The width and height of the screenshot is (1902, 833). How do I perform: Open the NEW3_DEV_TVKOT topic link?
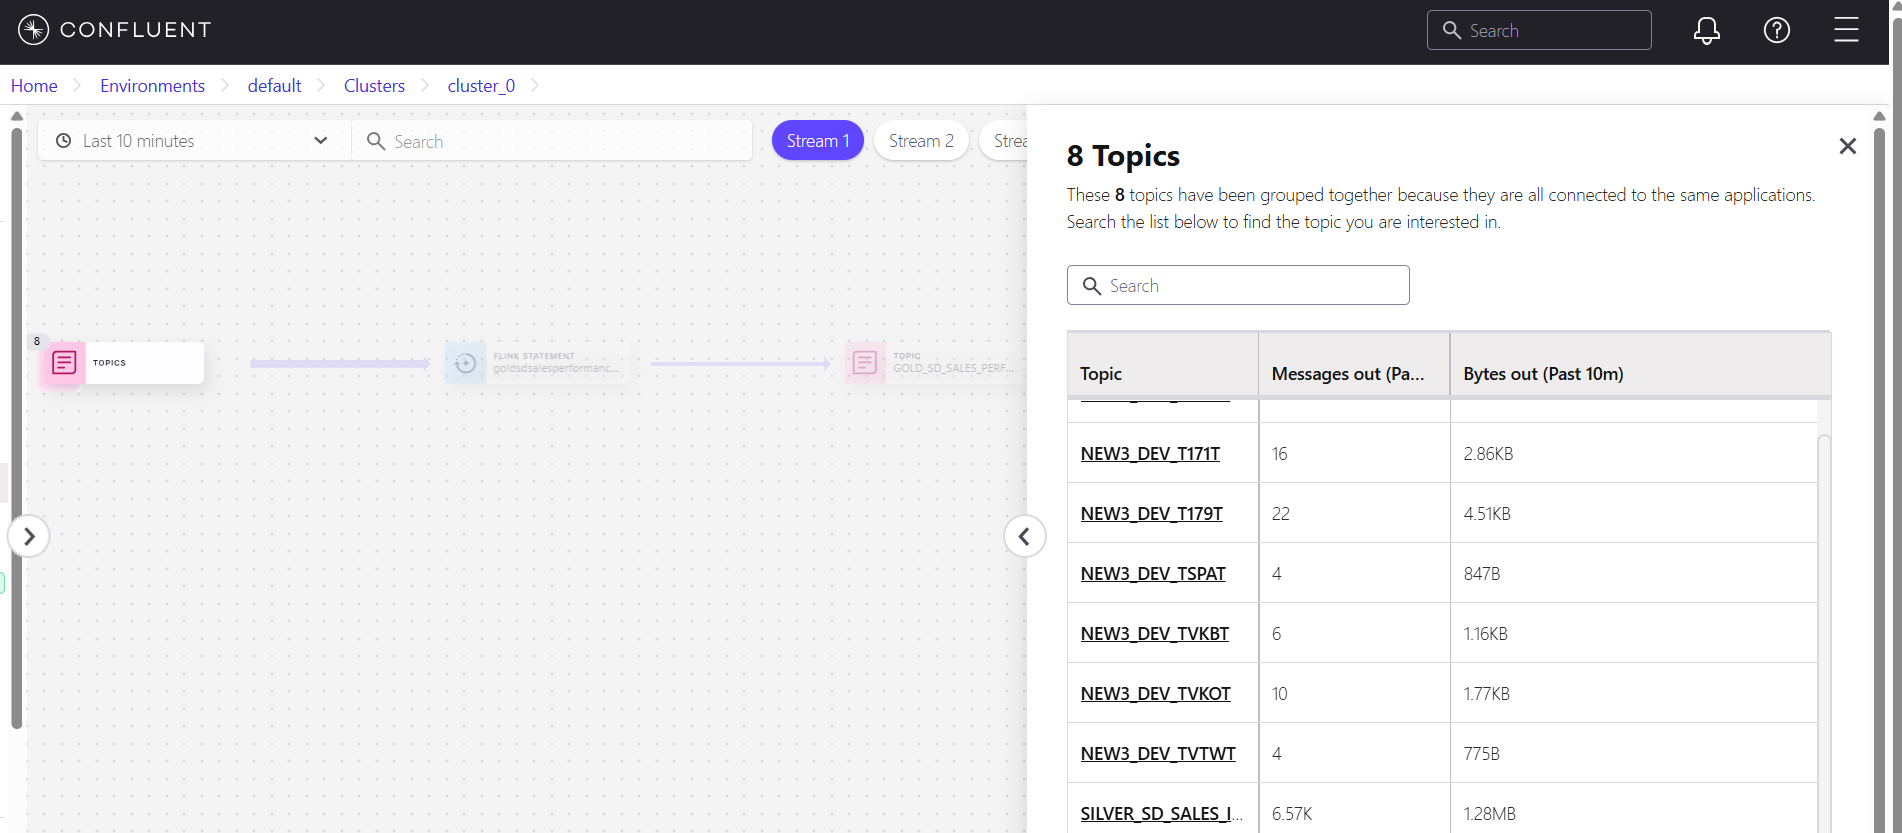(1155, 694)
